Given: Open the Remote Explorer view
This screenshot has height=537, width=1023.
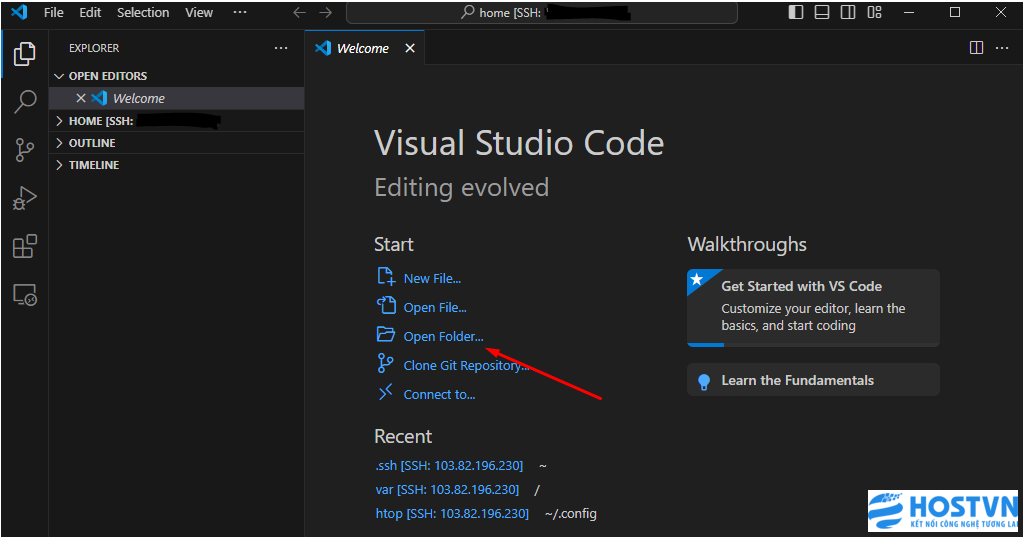Looking at the screenshot, I should point(25,295).
